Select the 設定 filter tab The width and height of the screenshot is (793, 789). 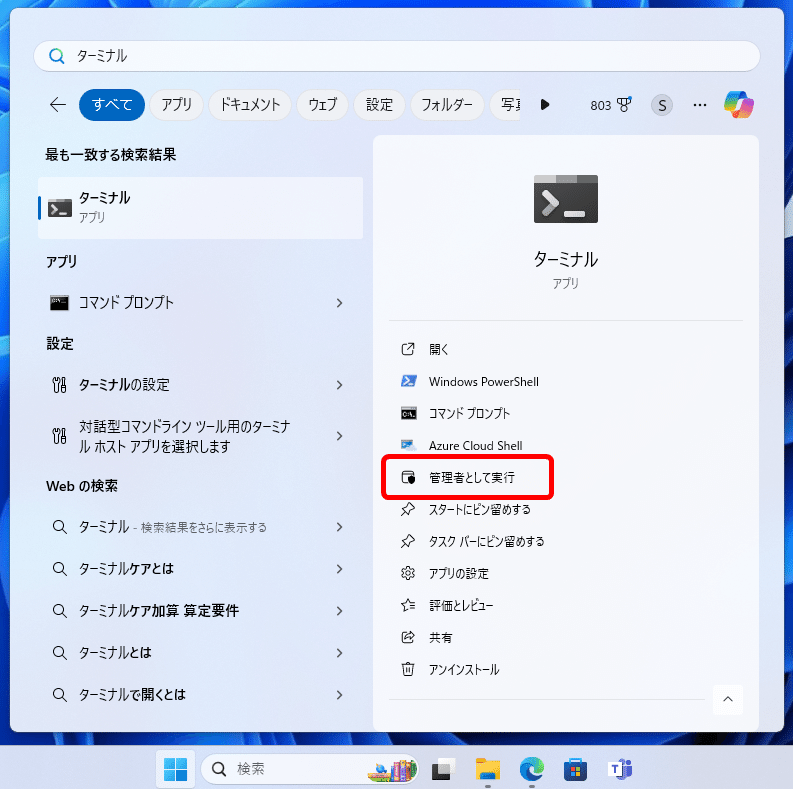pyautogui.click(x=379, y=105)
